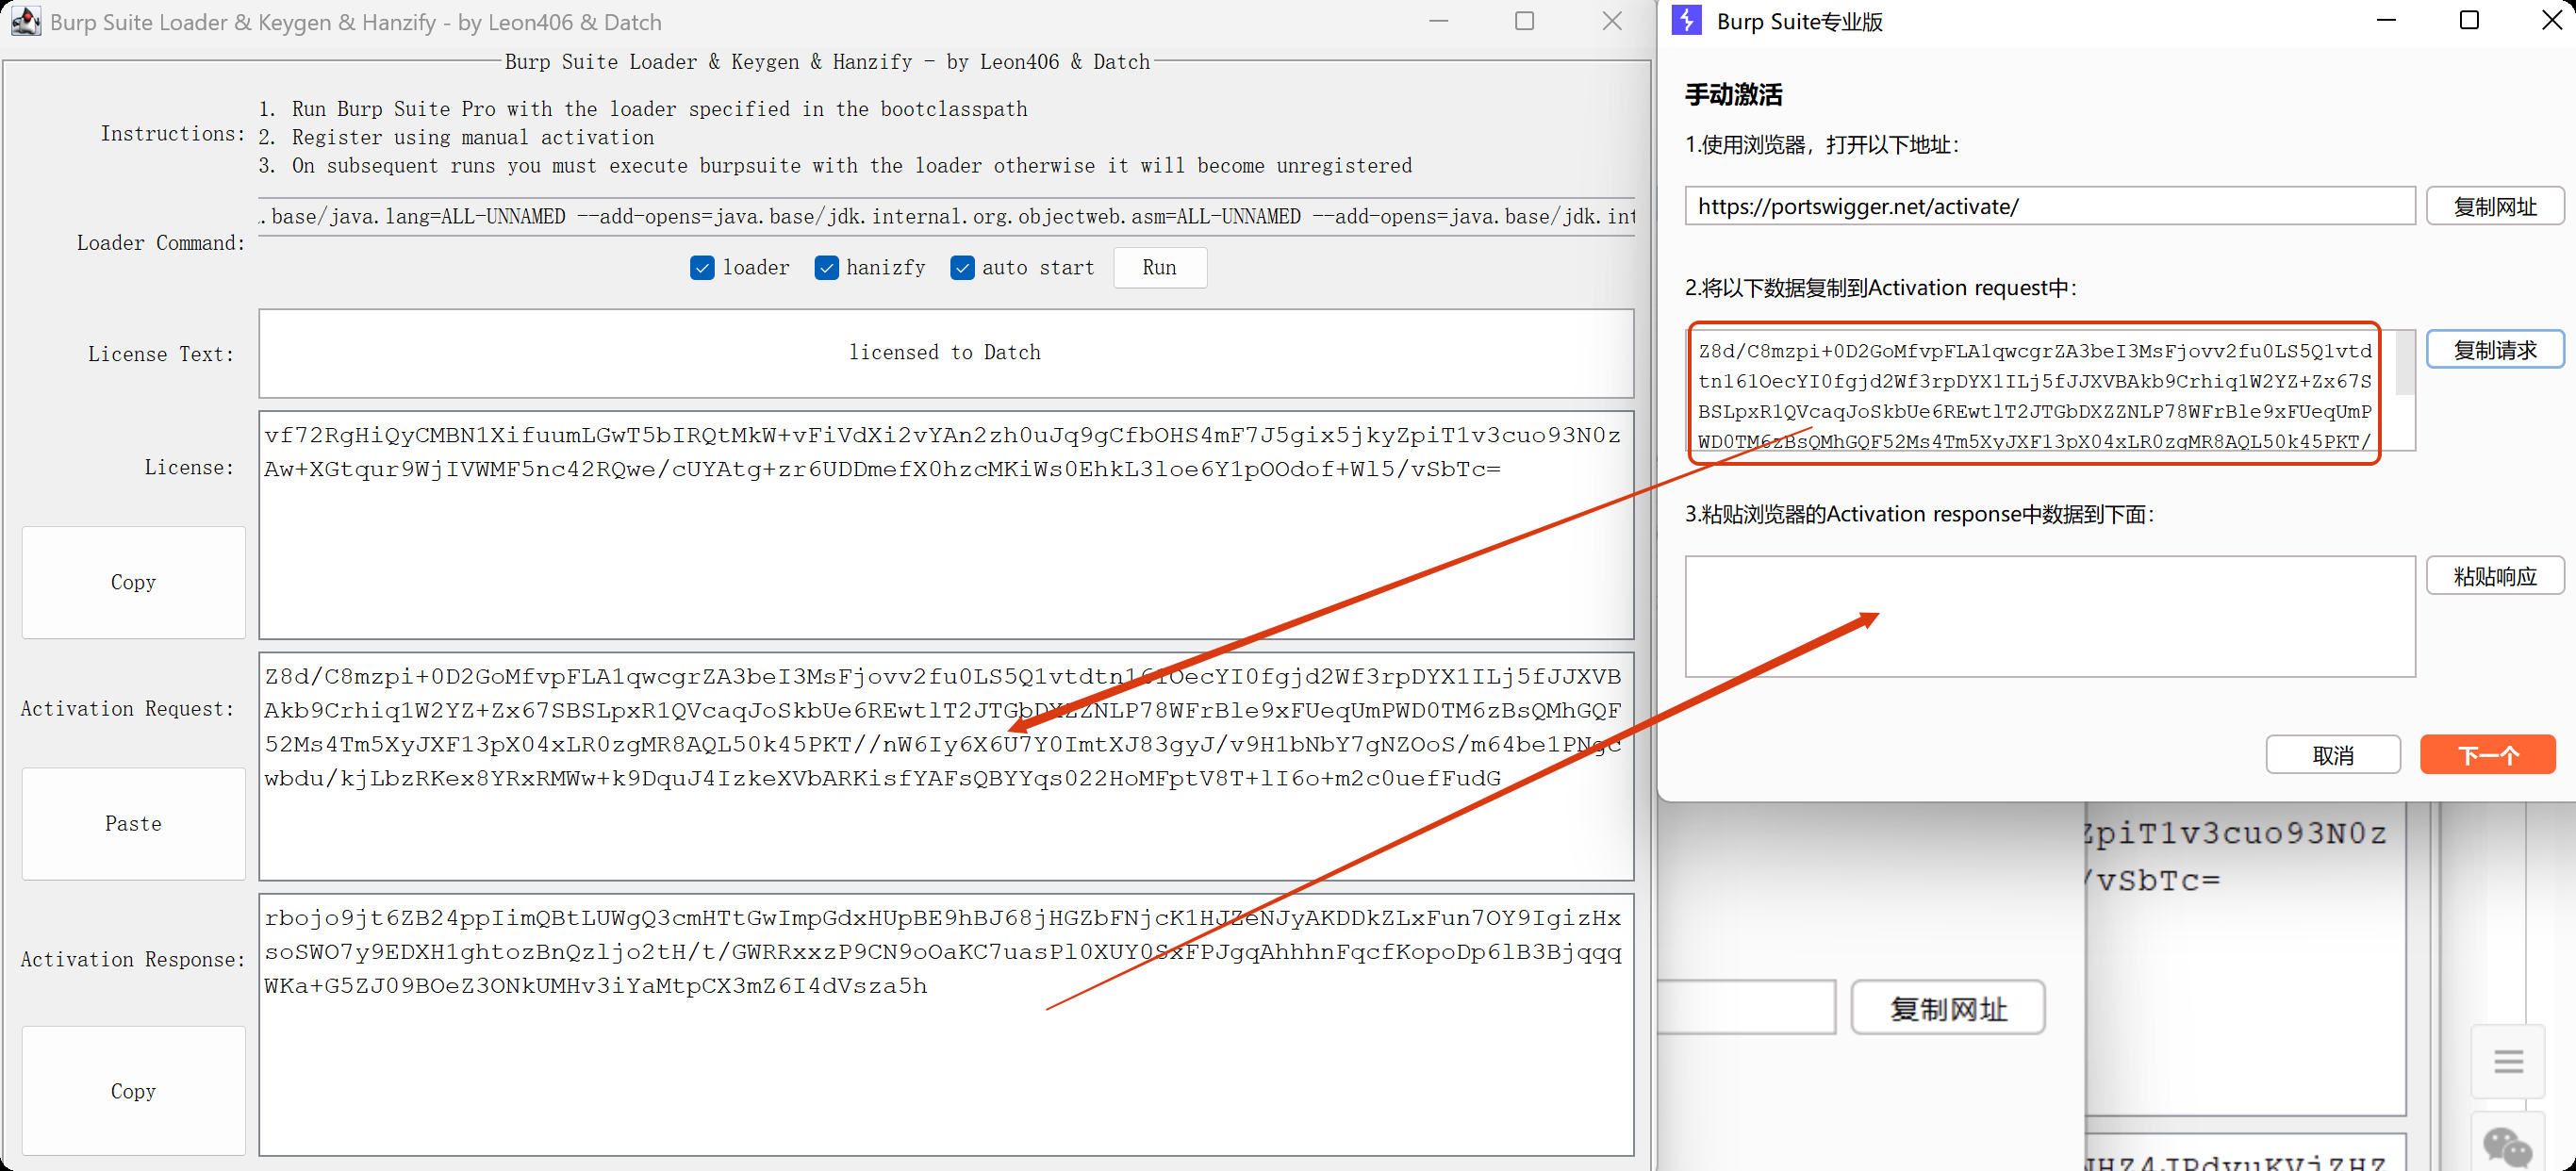Click Copy button under Activation Response
This screenshot has width=2576, height=1171.
point(133,1091)
